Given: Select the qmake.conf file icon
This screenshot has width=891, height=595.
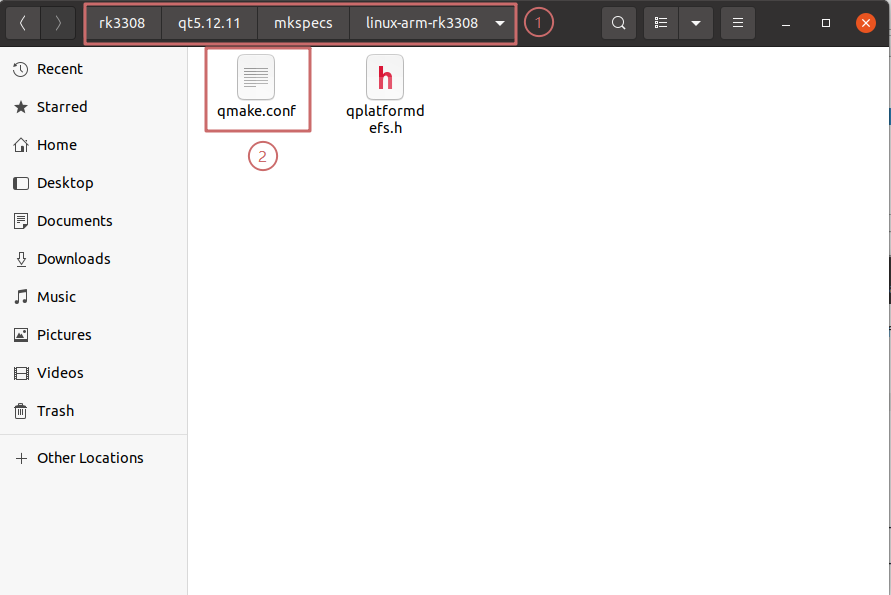Looking at the screenshot, I should pyautogui.click(x=256, y=78).
